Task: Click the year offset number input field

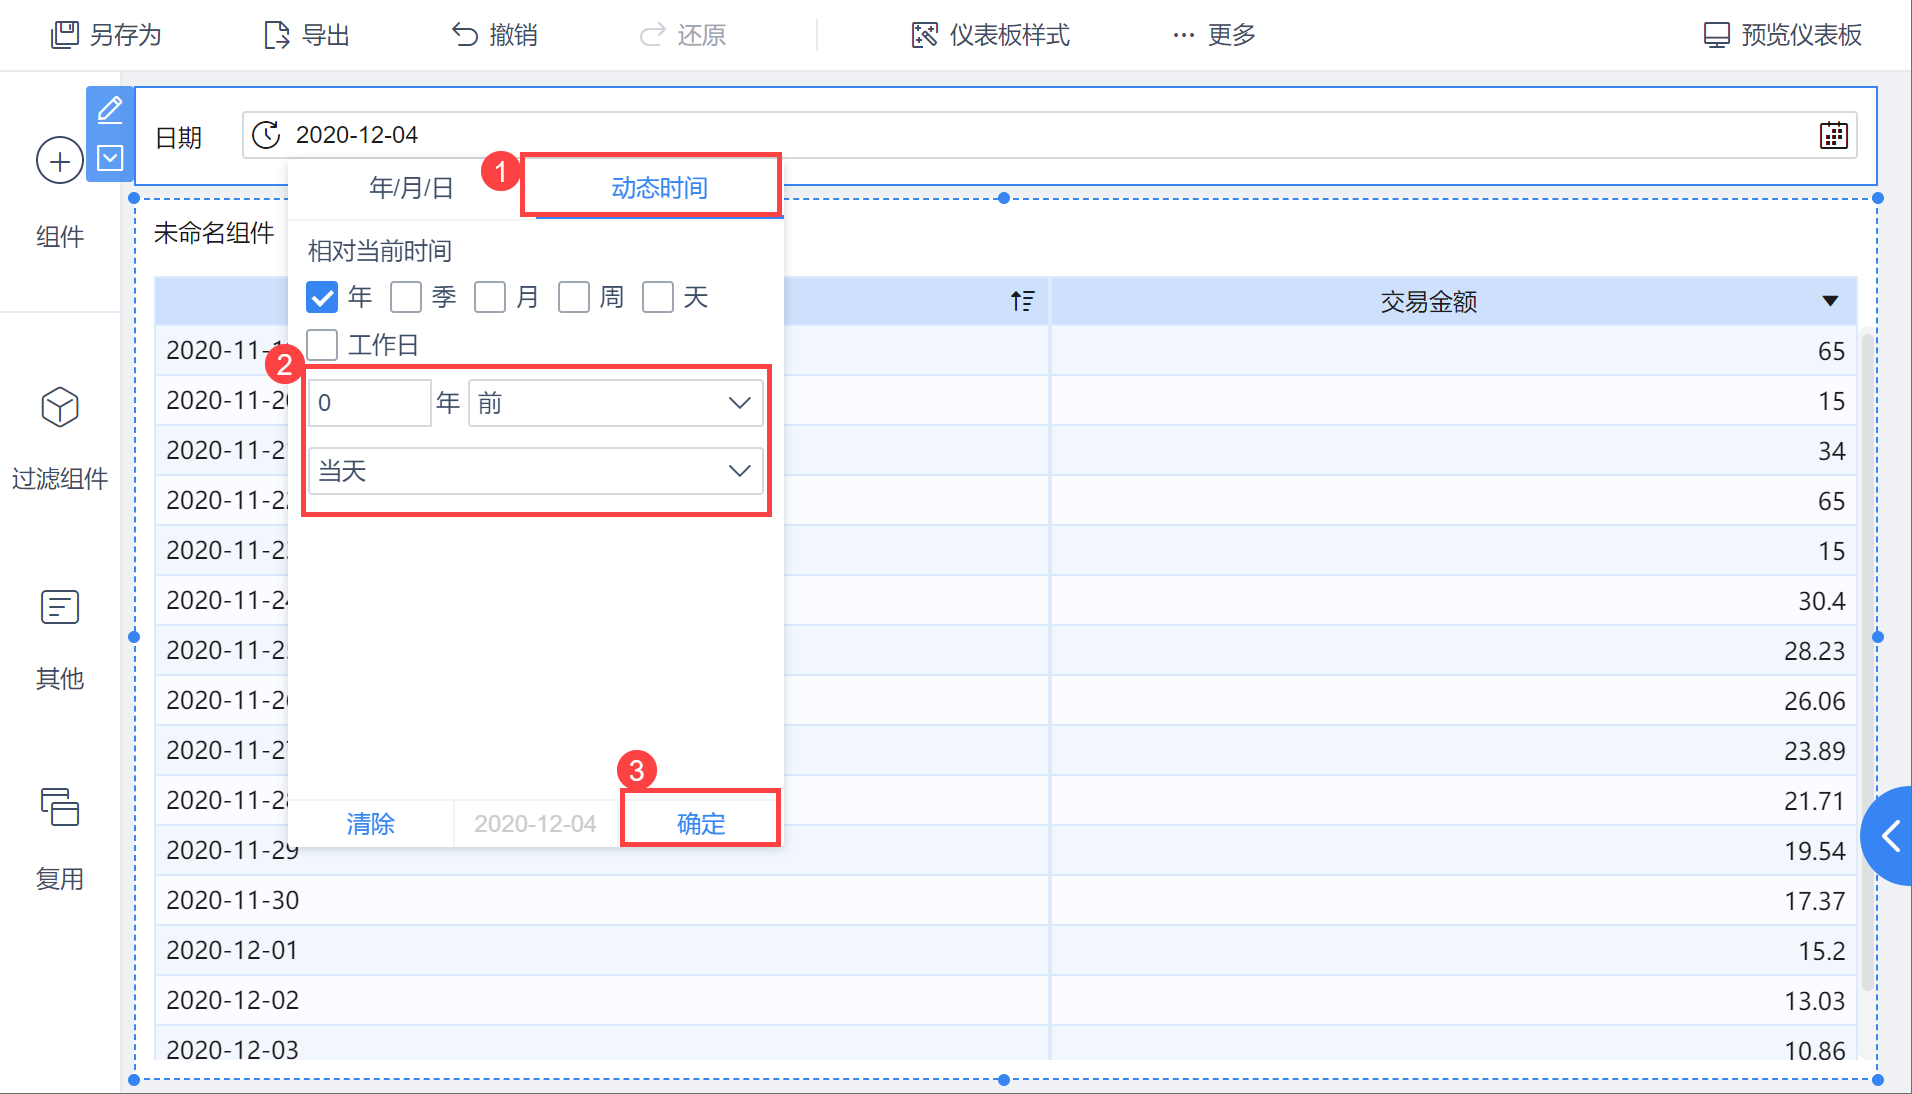Action: coord(369,403)
